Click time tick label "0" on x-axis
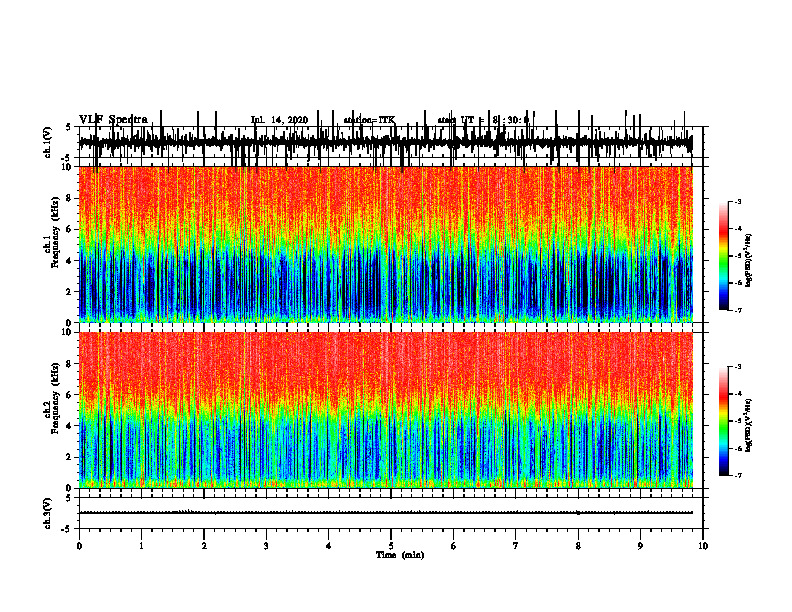Image resolution: width=792 pixels, height=612 pixels. coord(79,546)
